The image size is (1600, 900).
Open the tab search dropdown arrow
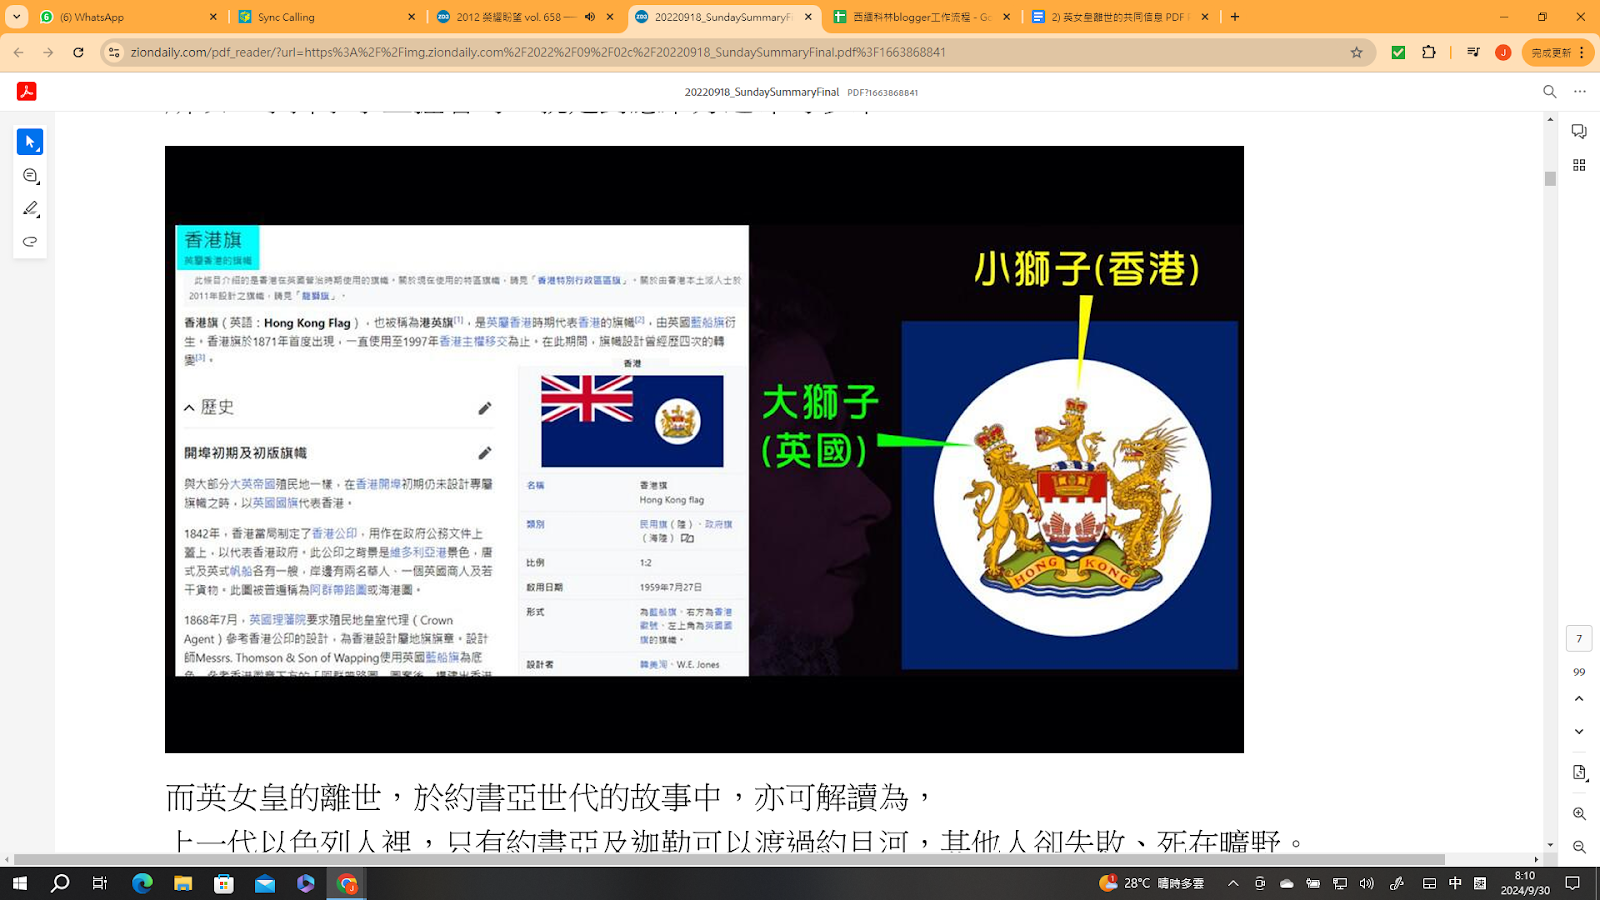click(16, 17)
